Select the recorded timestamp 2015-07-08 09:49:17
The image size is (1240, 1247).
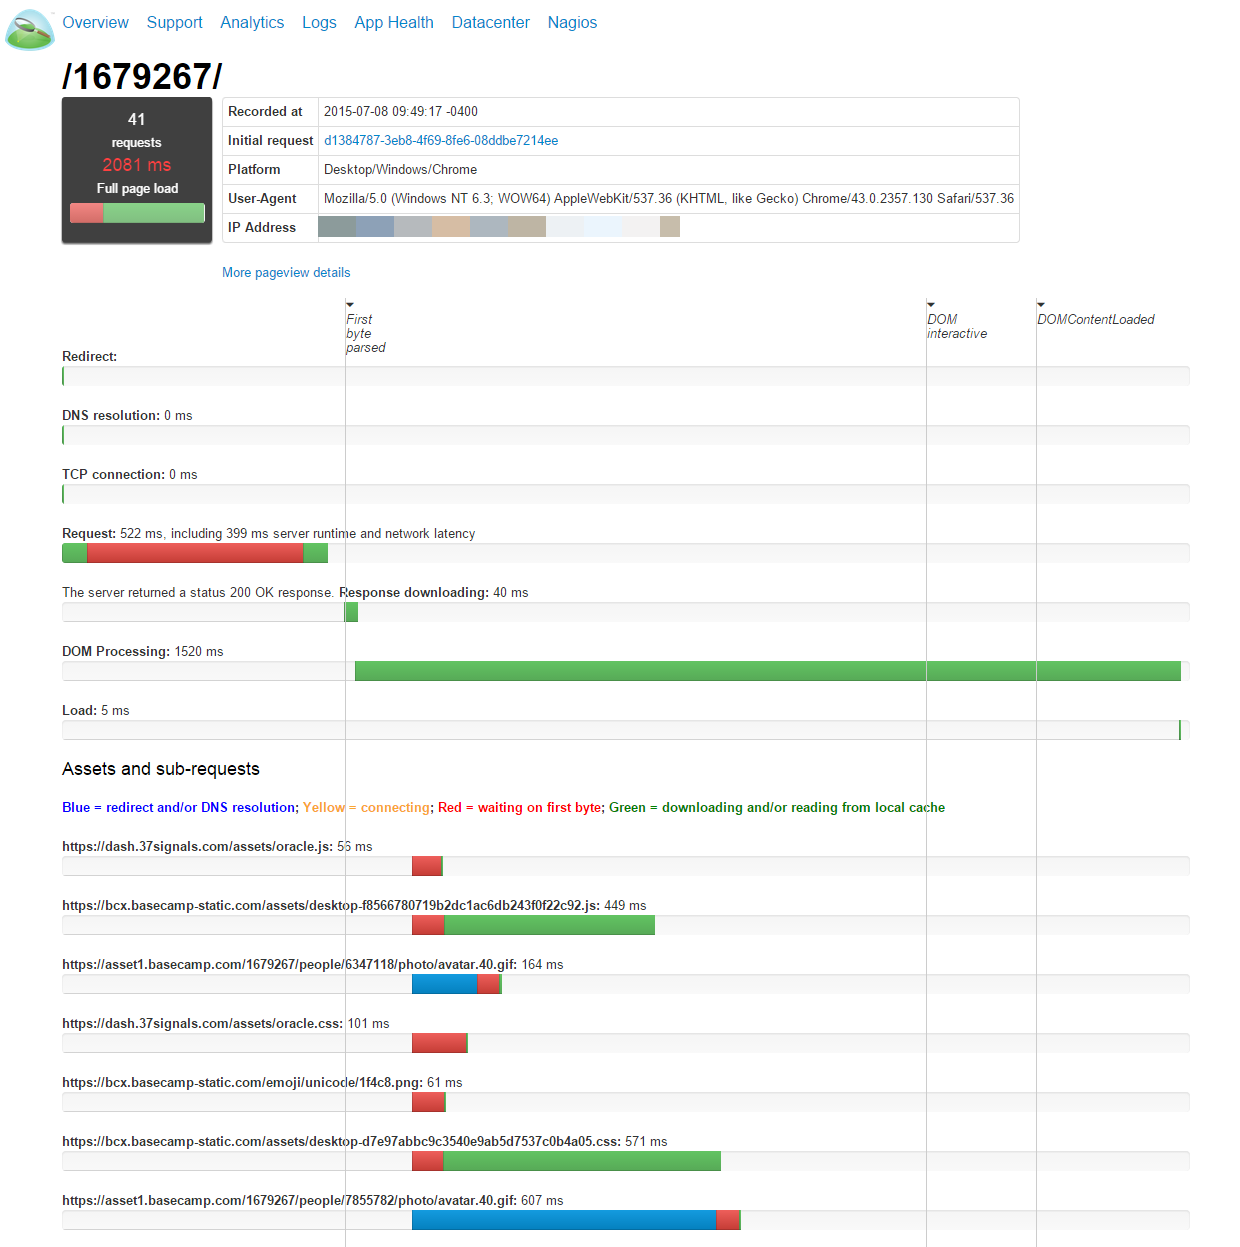tap(401, 112)
